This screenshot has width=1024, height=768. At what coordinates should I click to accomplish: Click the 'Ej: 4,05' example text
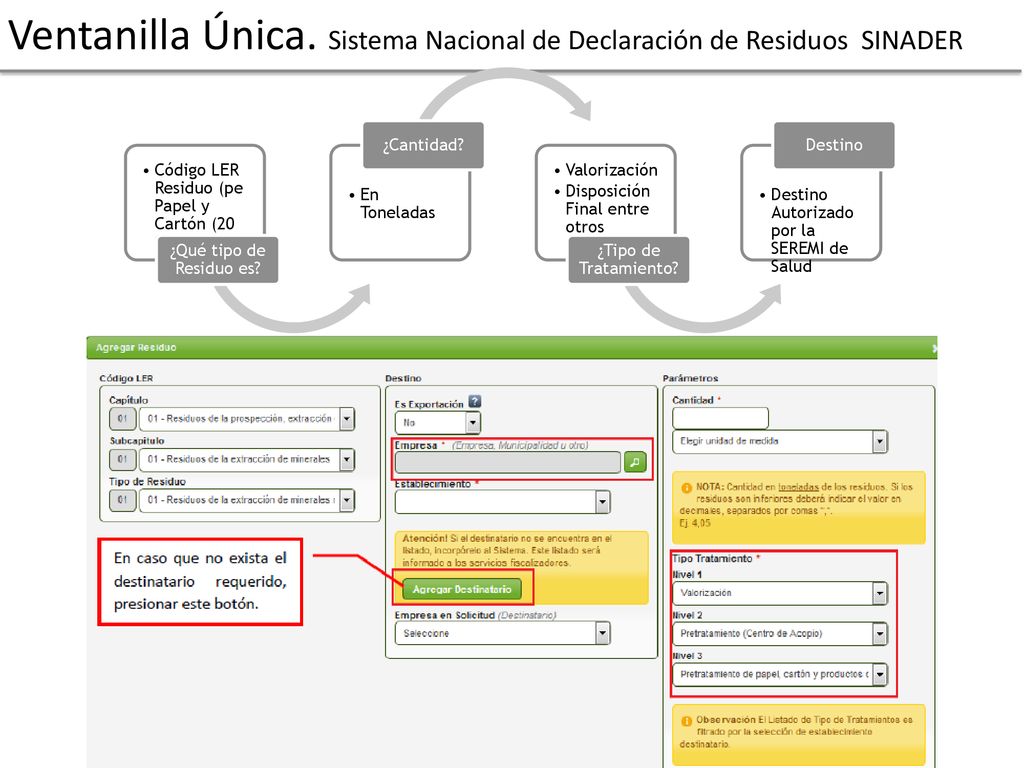[694, 523]
